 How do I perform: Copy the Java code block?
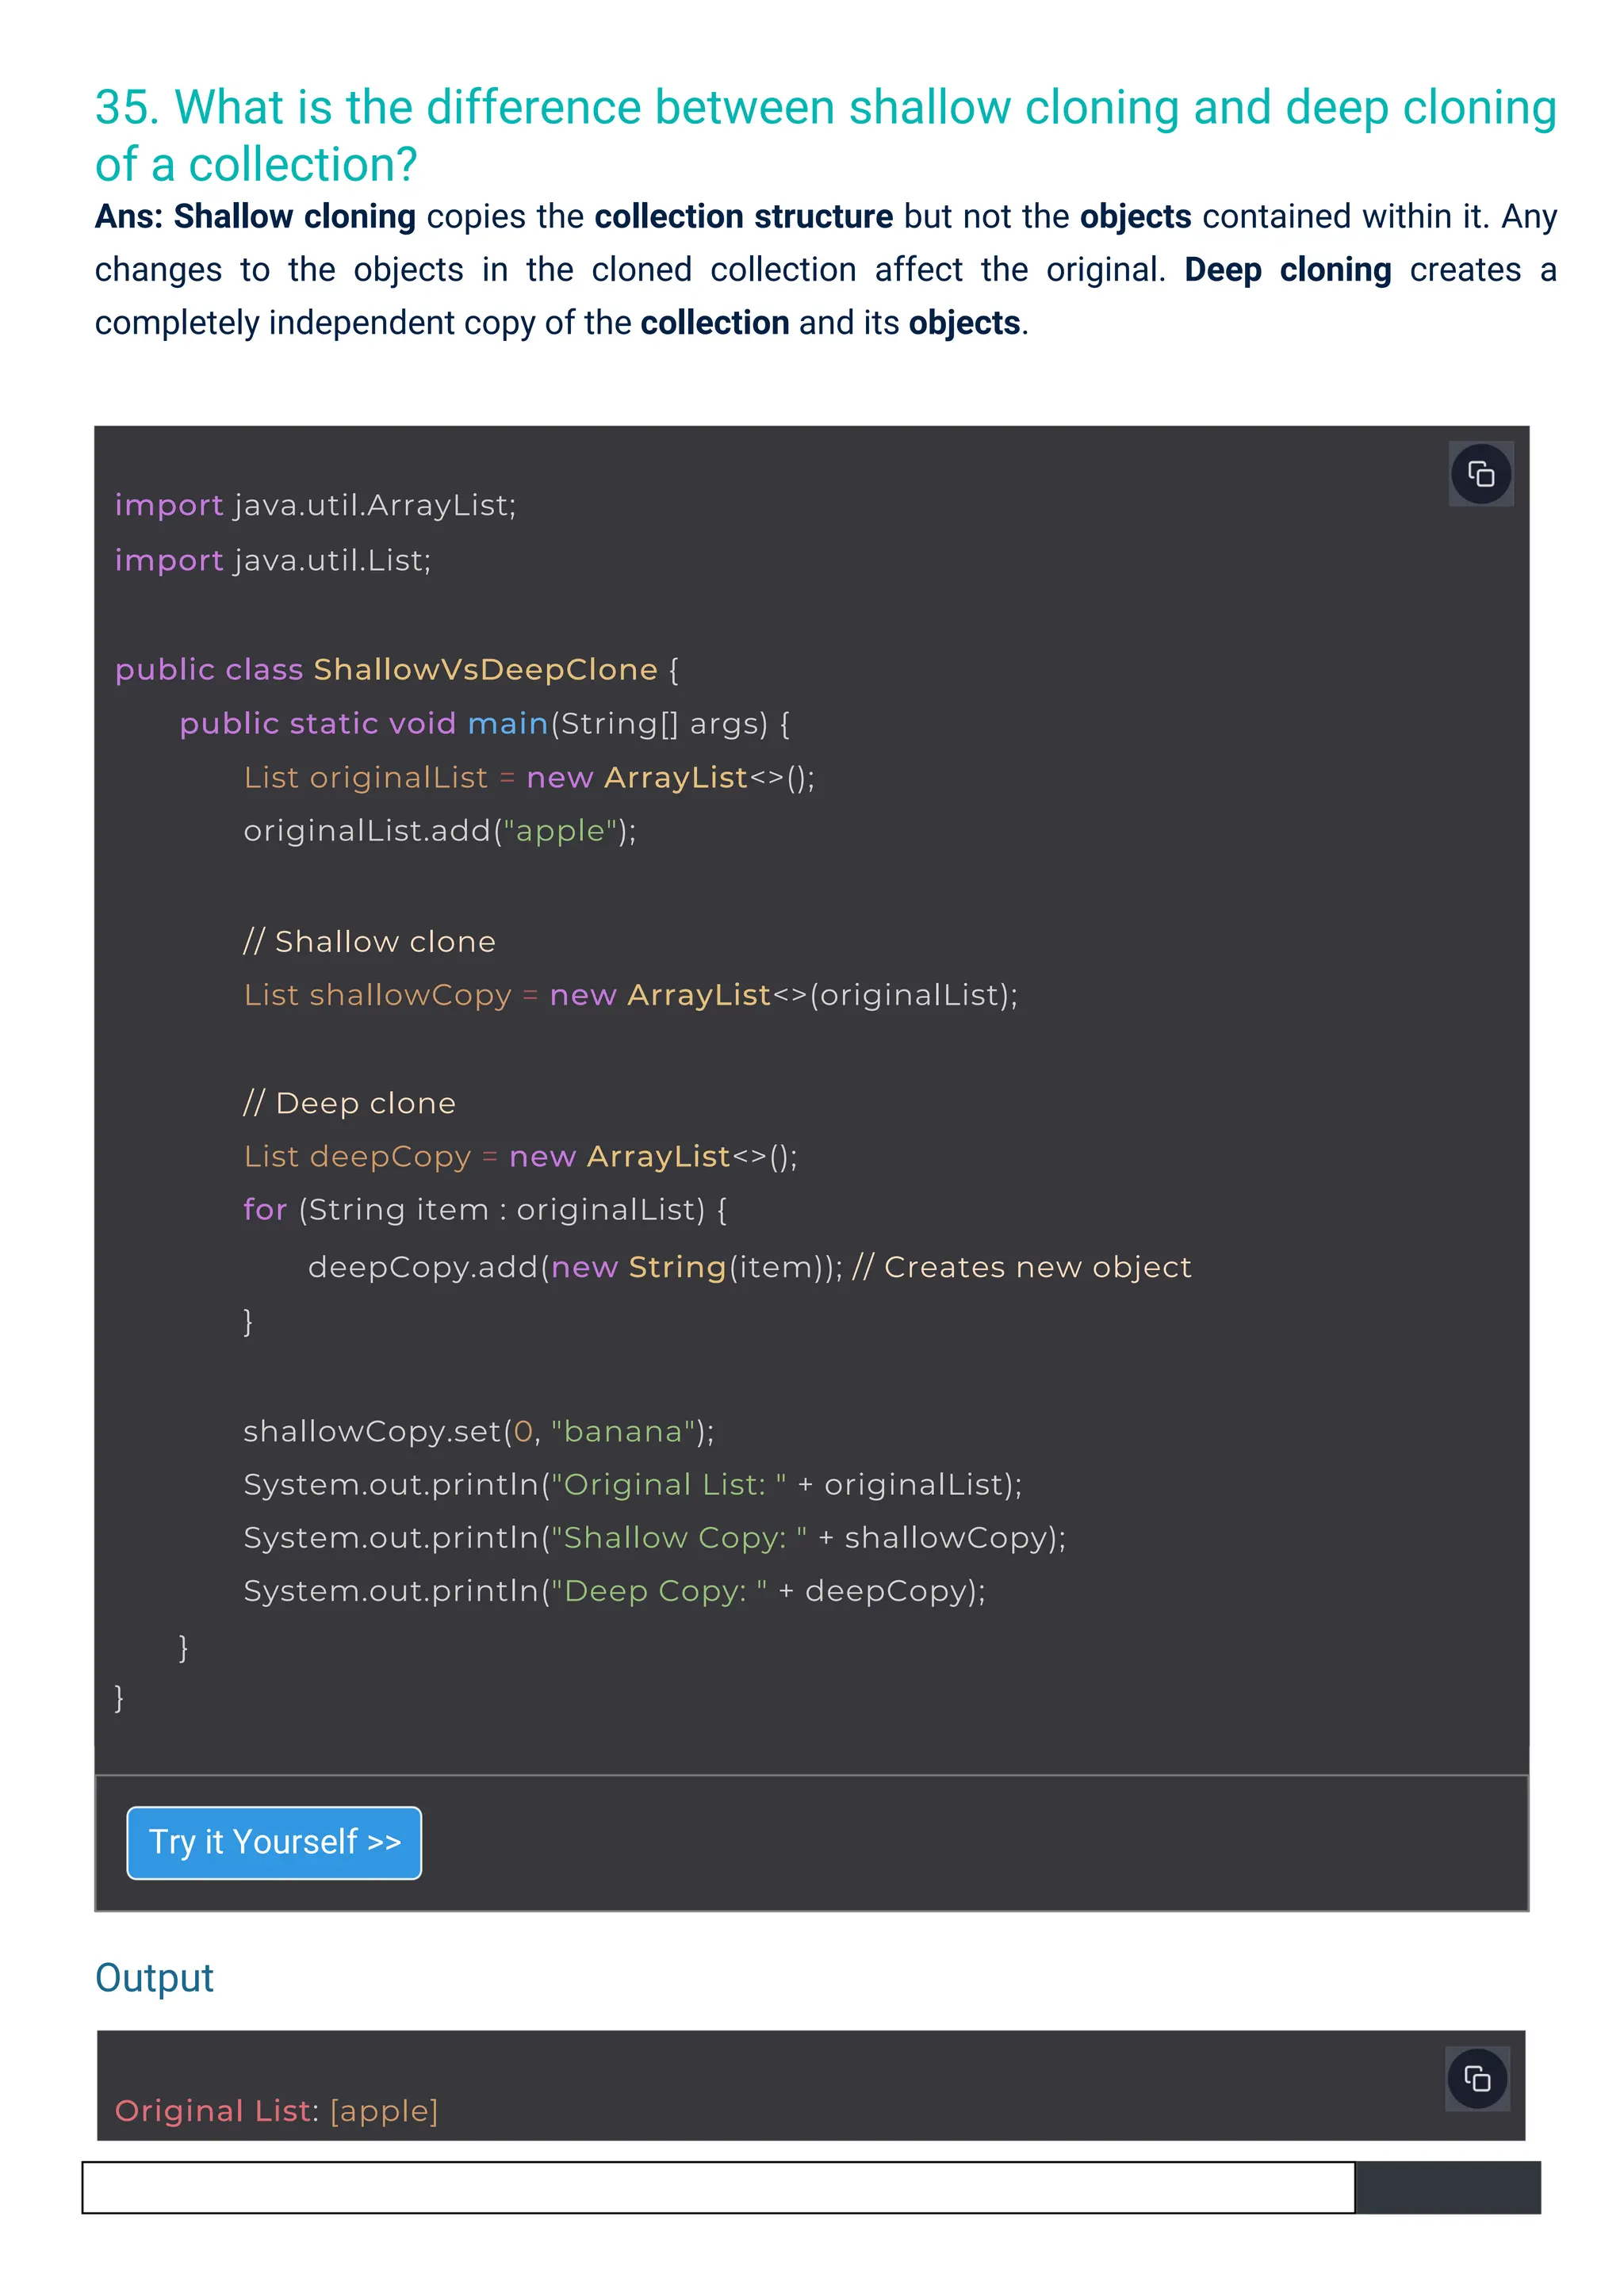pos(1480,474)
